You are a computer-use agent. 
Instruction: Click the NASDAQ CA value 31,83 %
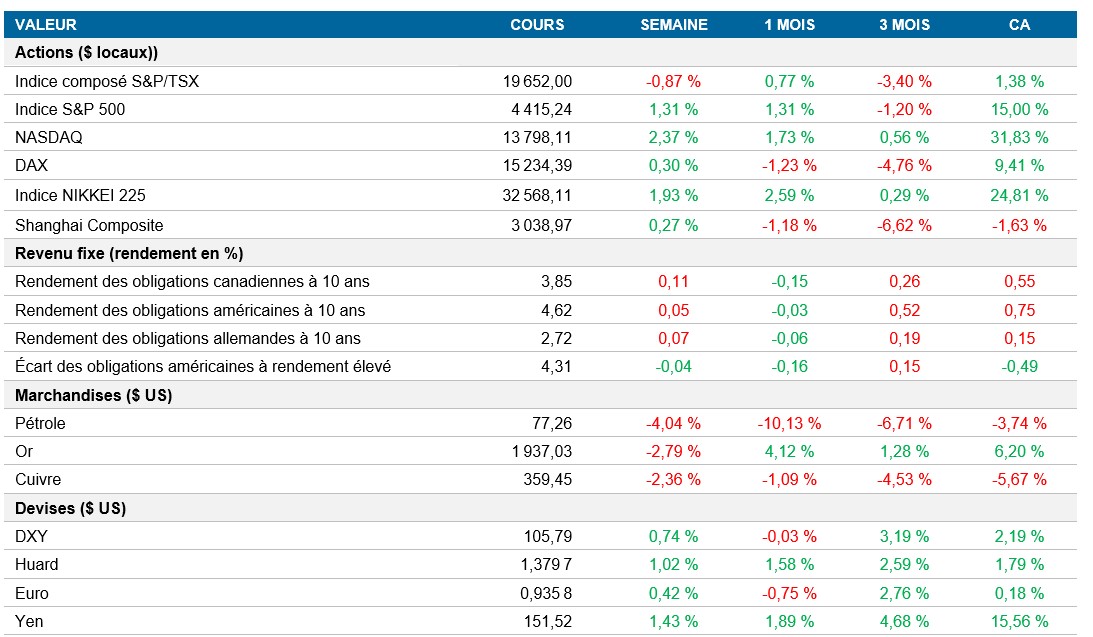[1019, 137]
